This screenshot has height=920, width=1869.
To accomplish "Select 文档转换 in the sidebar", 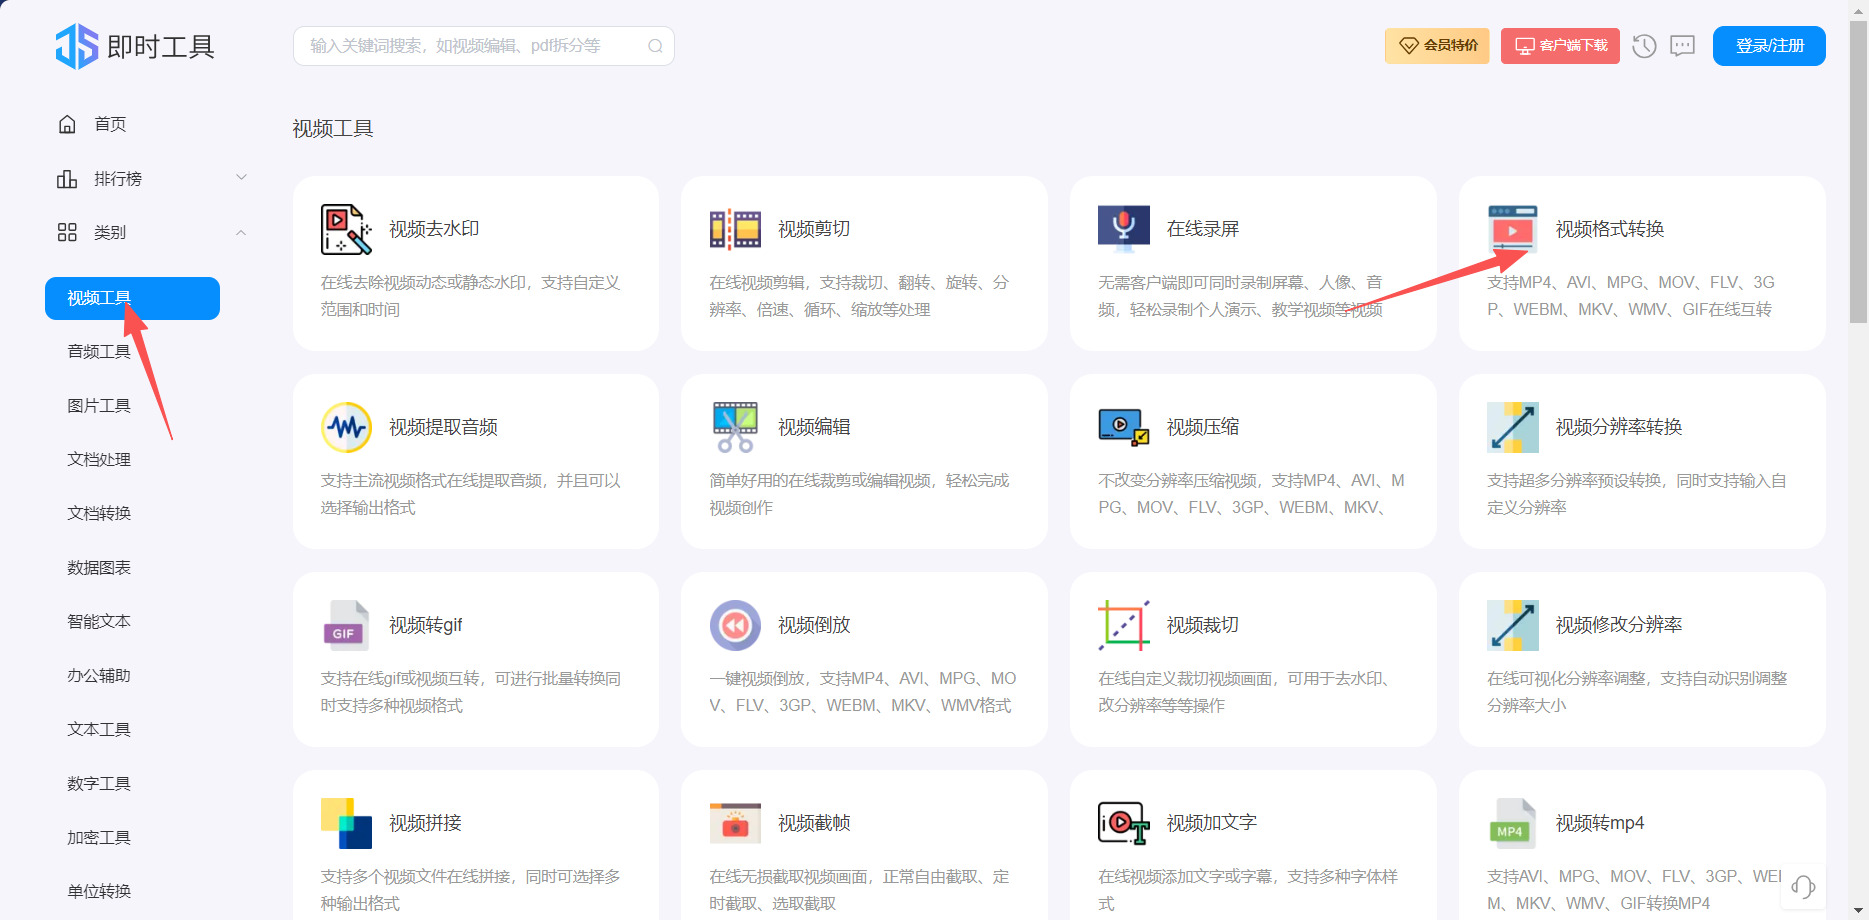I will click(99, 514).
